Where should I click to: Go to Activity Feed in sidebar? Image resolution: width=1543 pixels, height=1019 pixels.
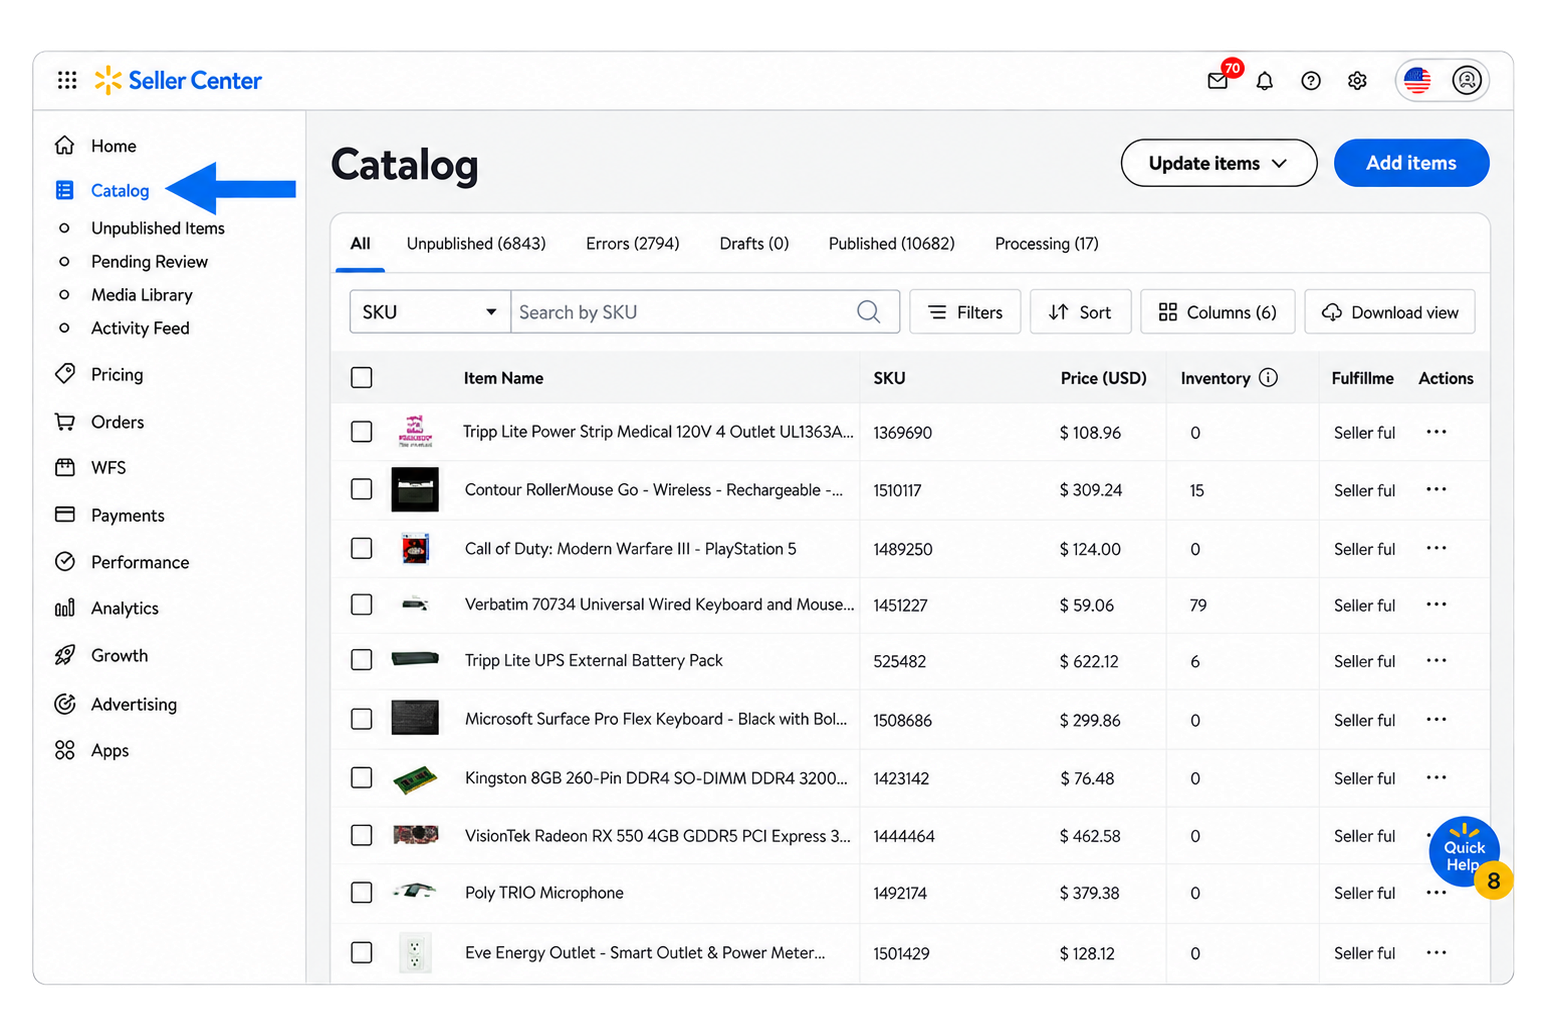[140, 328]
